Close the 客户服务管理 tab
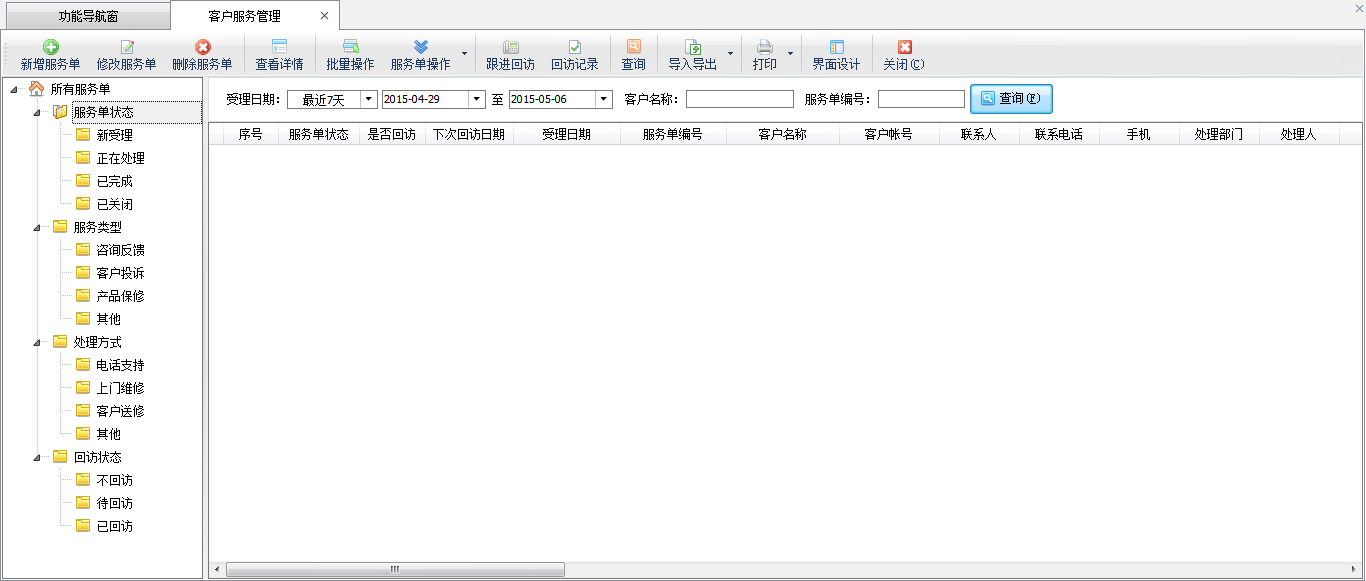Image resolution: width=1366 pixels, height=581 pixels. point(324,16)
